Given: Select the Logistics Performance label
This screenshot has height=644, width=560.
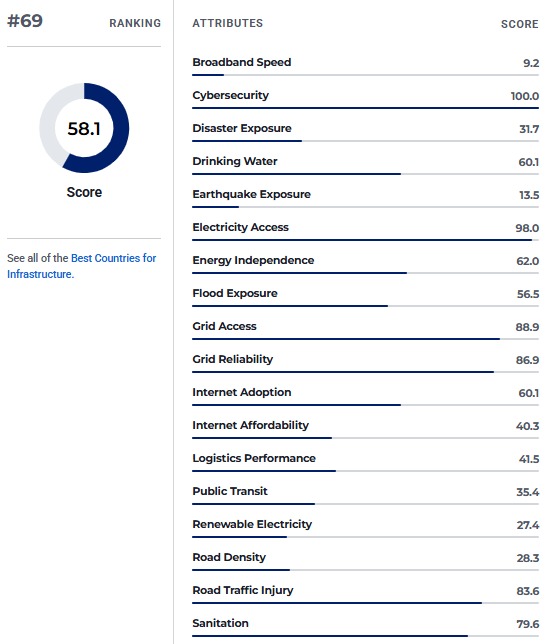Looking at the screenshot, I should point(254,458).
